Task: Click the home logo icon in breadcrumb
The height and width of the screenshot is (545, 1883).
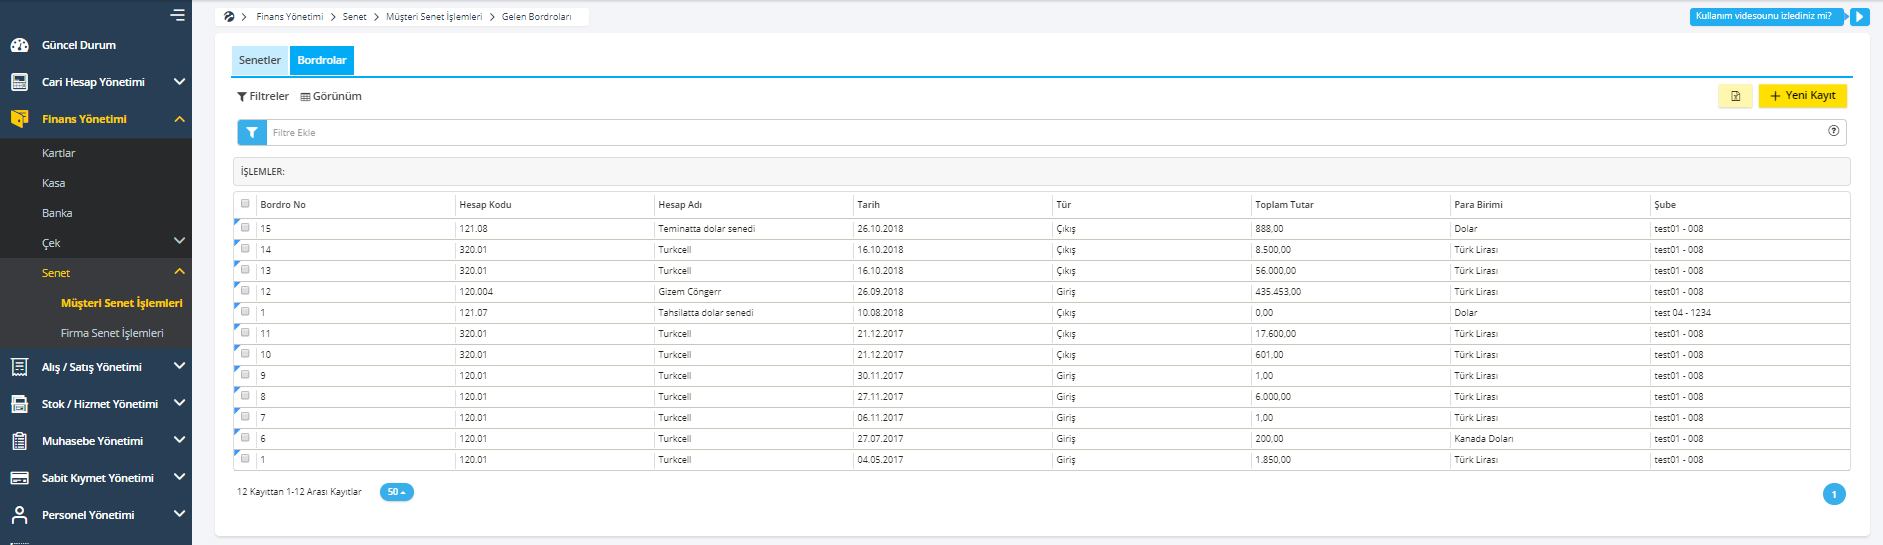Action: (229, 16)
